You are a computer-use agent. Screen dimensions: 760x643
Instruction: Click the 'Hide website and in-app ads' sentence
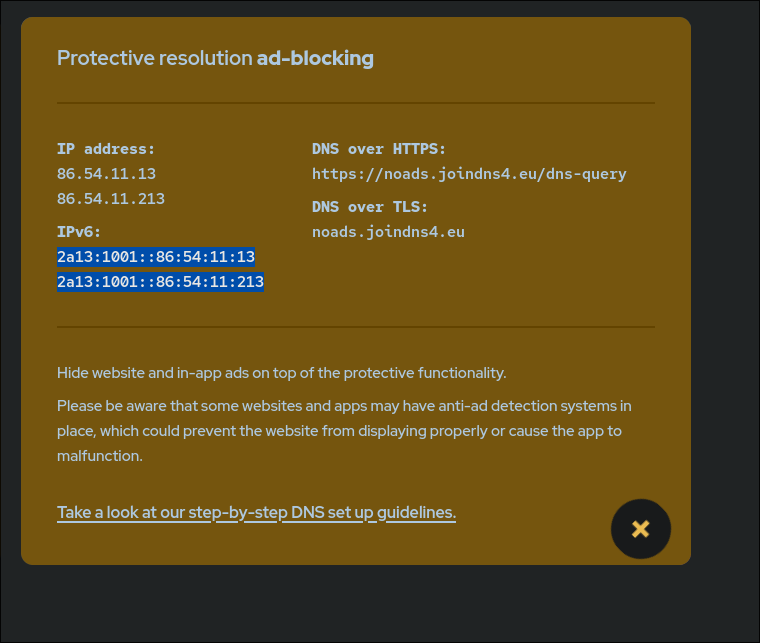point(282,373)
